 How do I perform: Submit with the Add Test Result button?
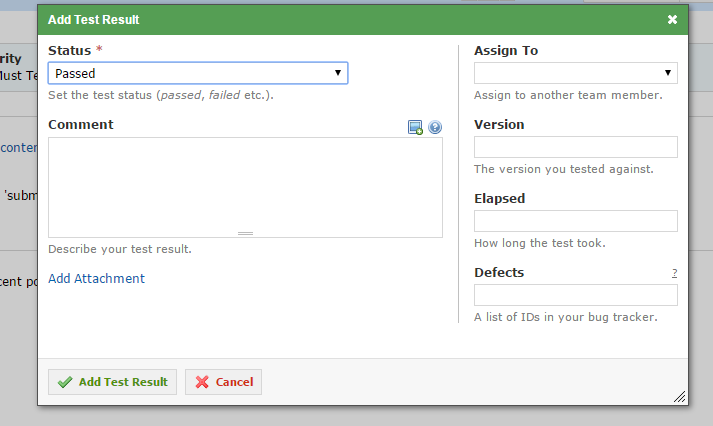click(112, 382)
